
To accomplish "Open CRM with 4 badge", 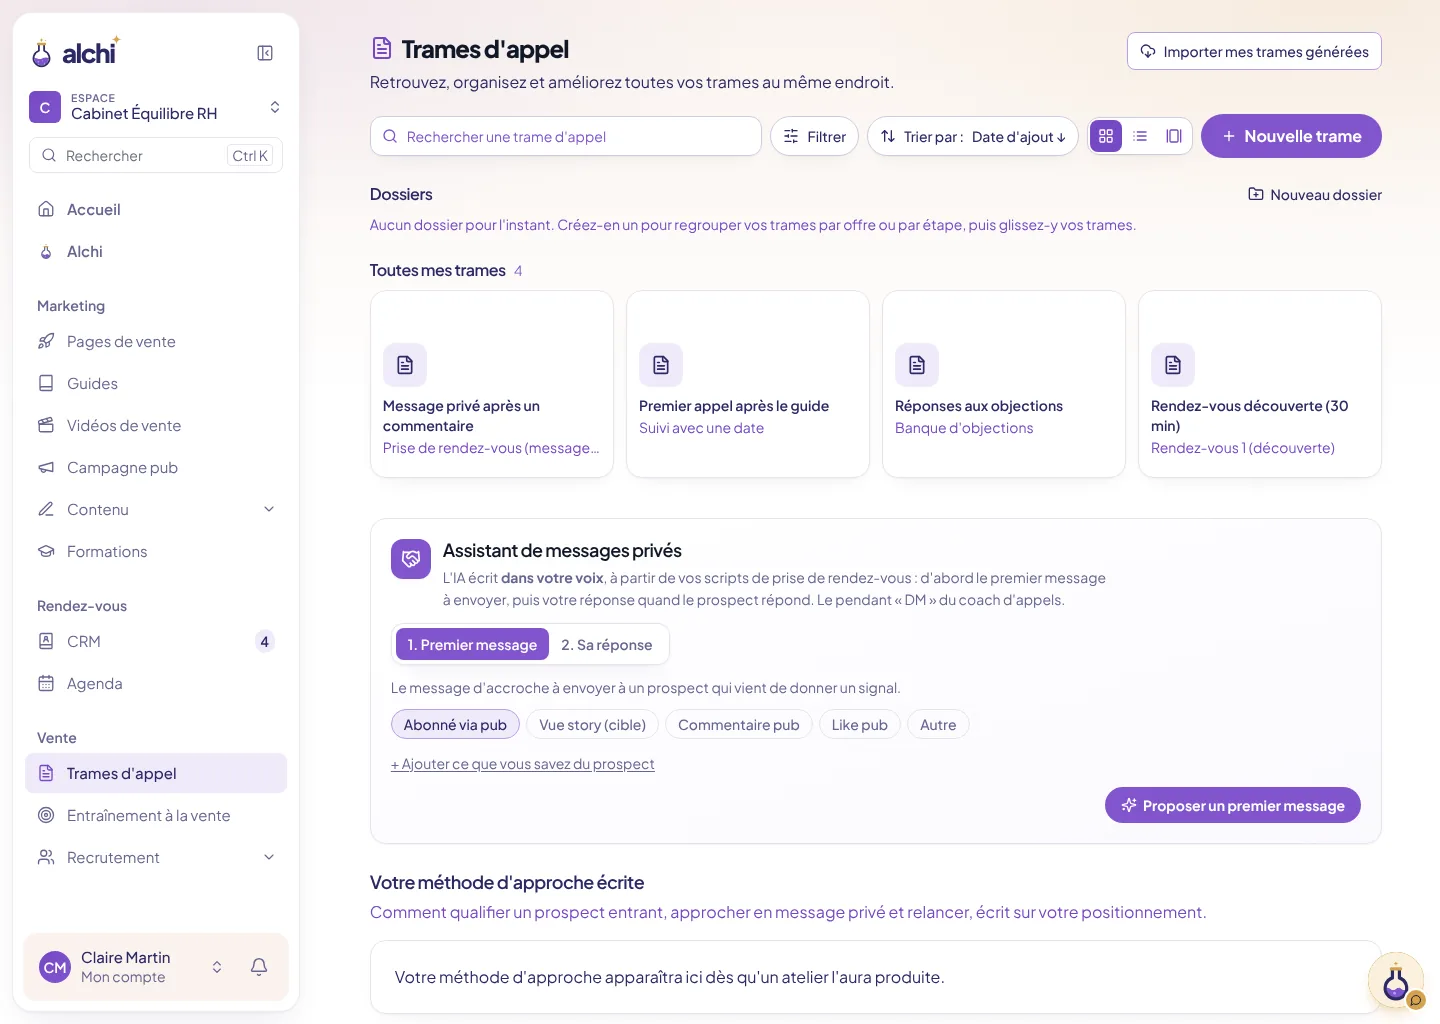I will [156, 641].
